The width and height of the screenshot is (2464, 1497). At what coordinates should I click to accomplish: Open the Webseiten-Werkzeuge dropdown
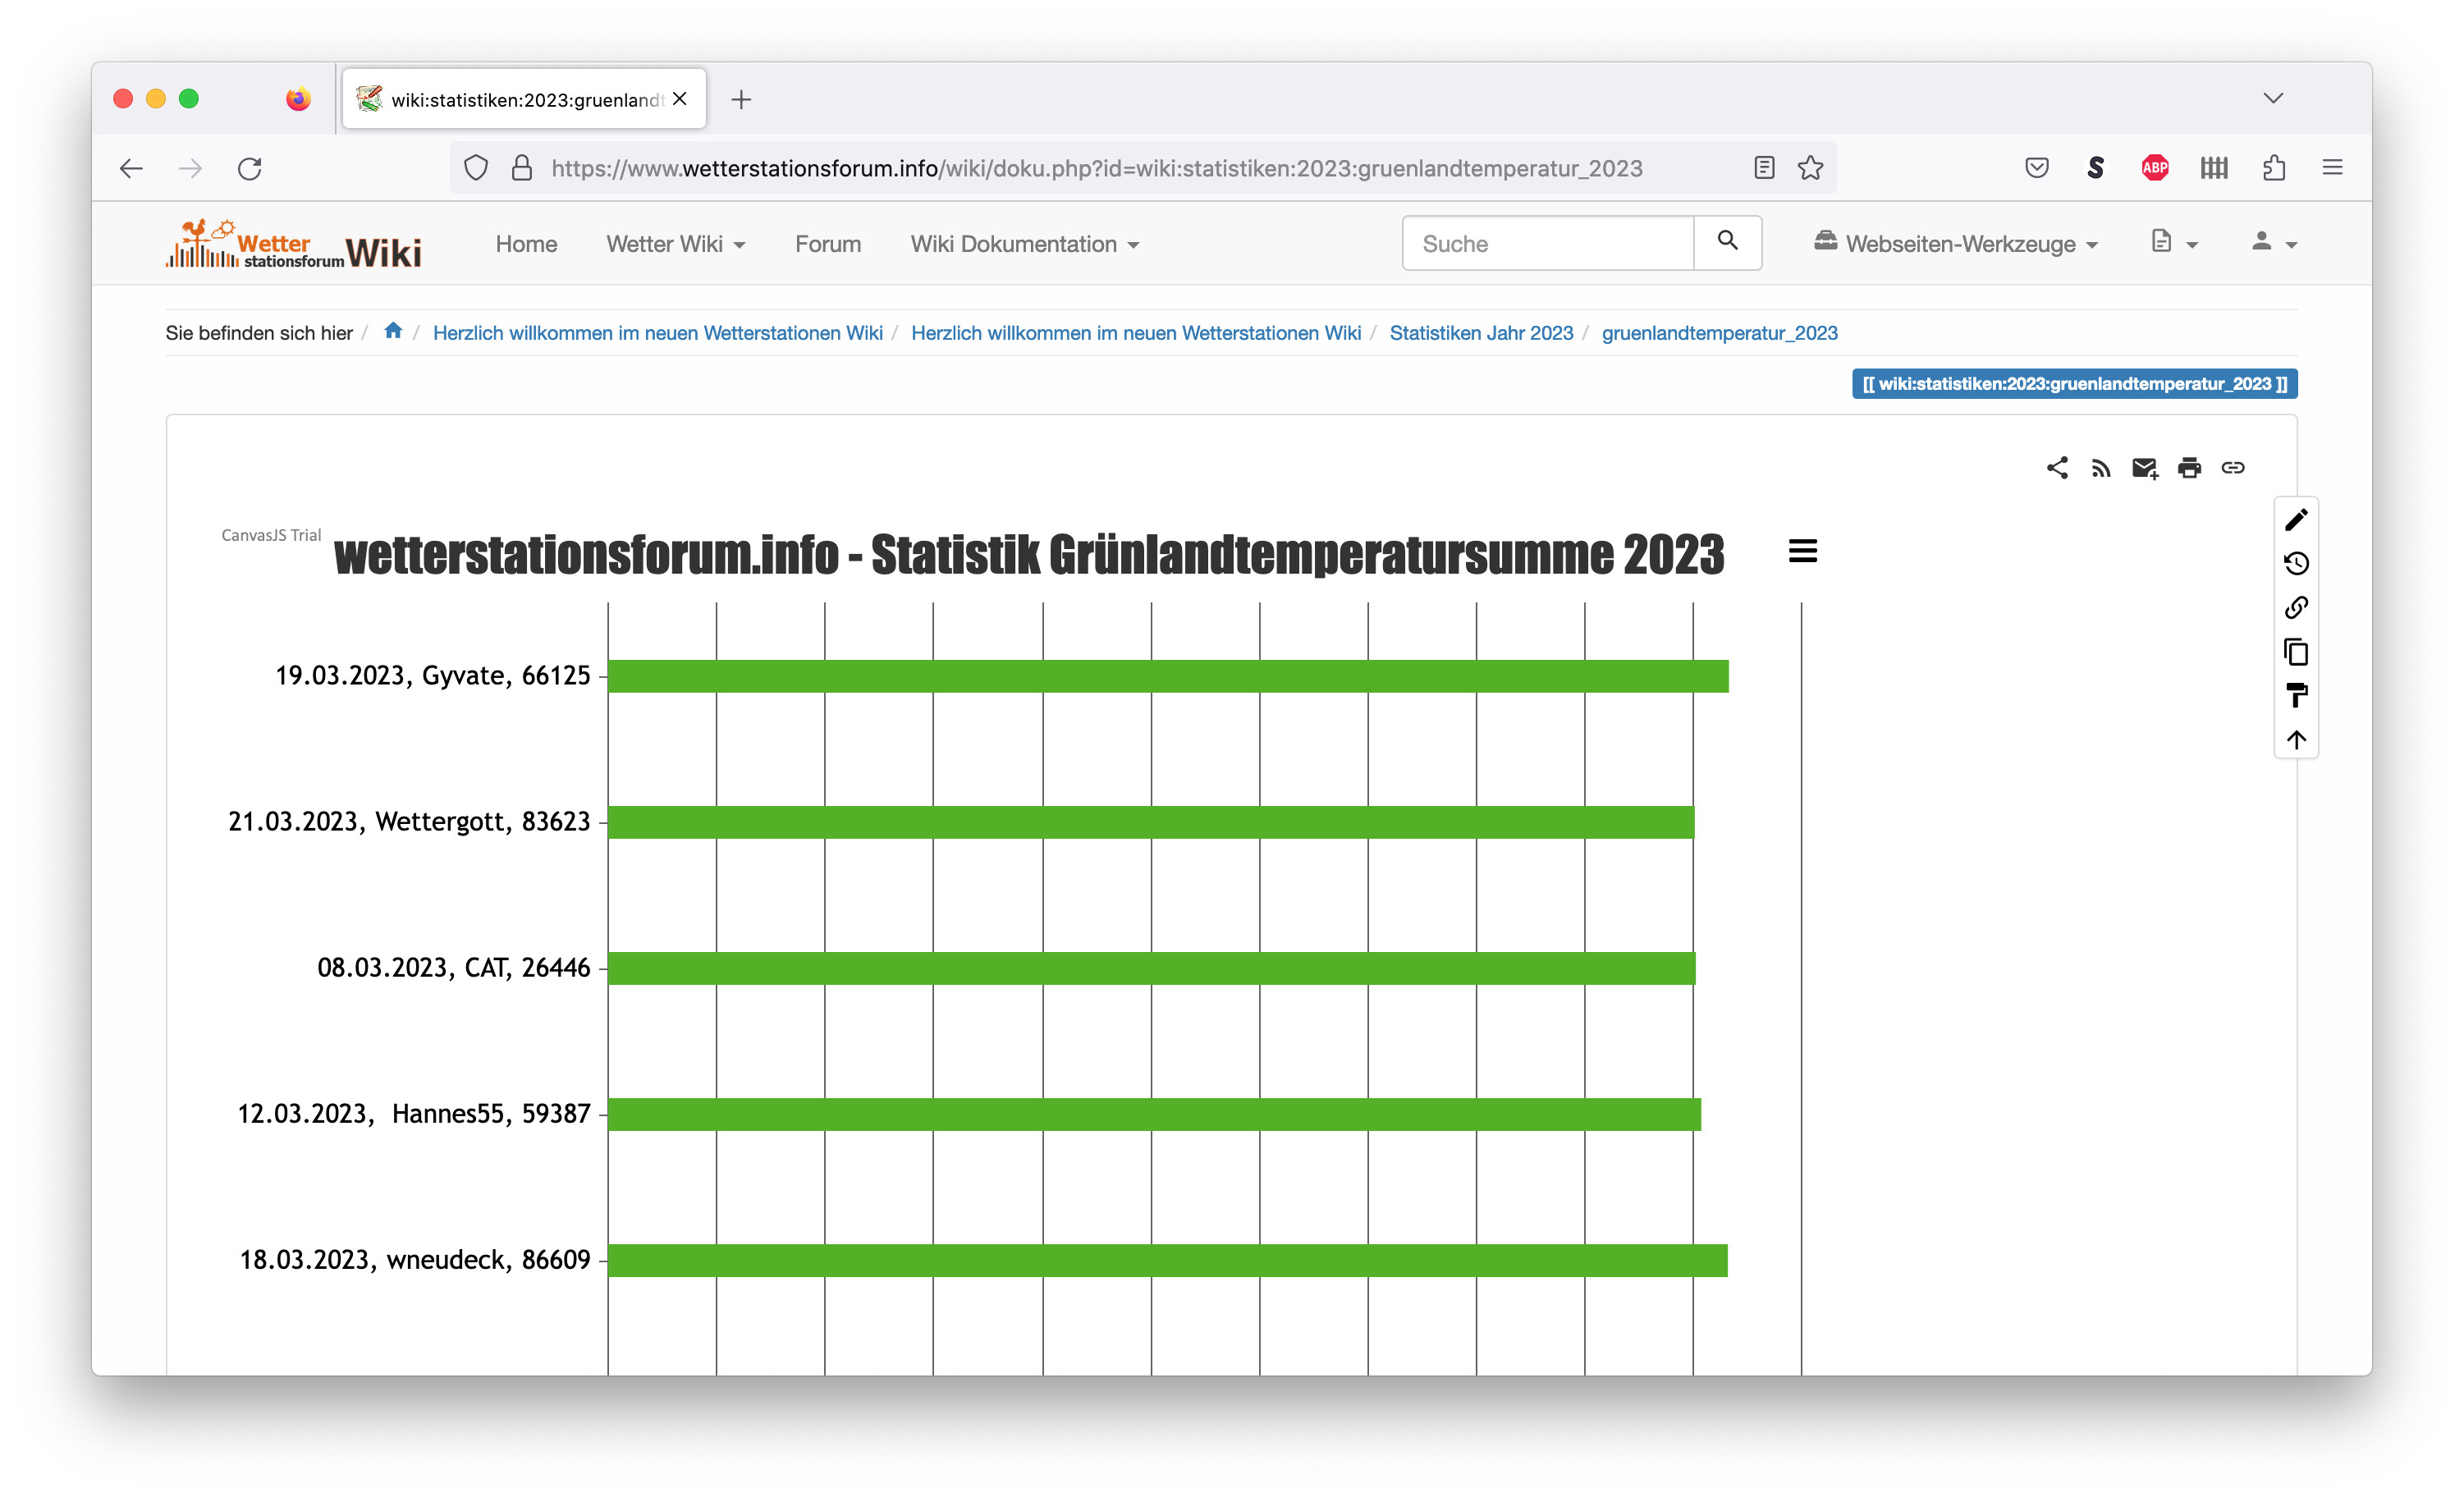coord(1956,244)
